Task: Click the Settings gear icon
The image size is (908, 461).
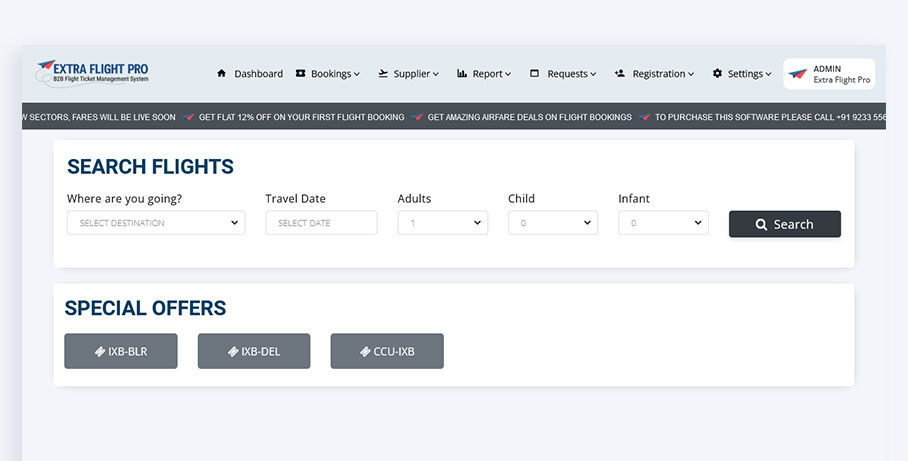Action: 717,74
